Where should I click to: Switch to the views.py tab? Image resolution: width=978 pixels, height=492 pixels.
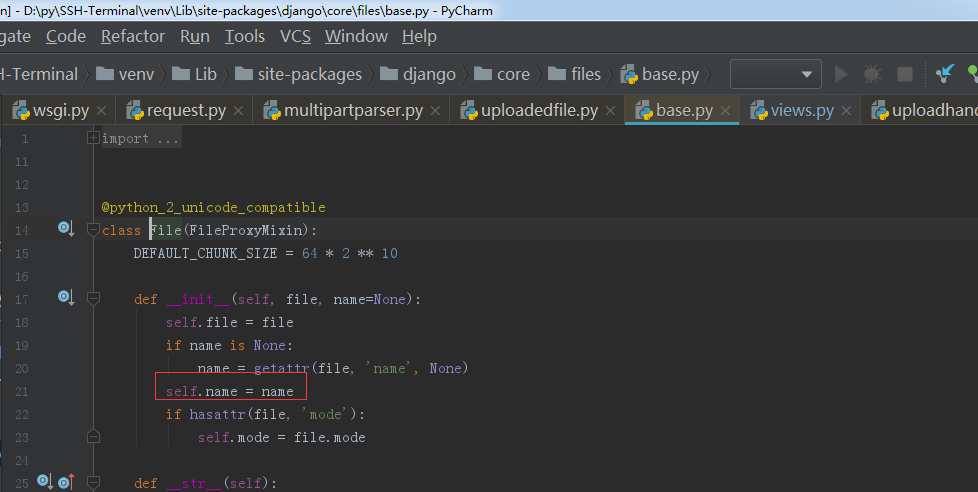801,110
